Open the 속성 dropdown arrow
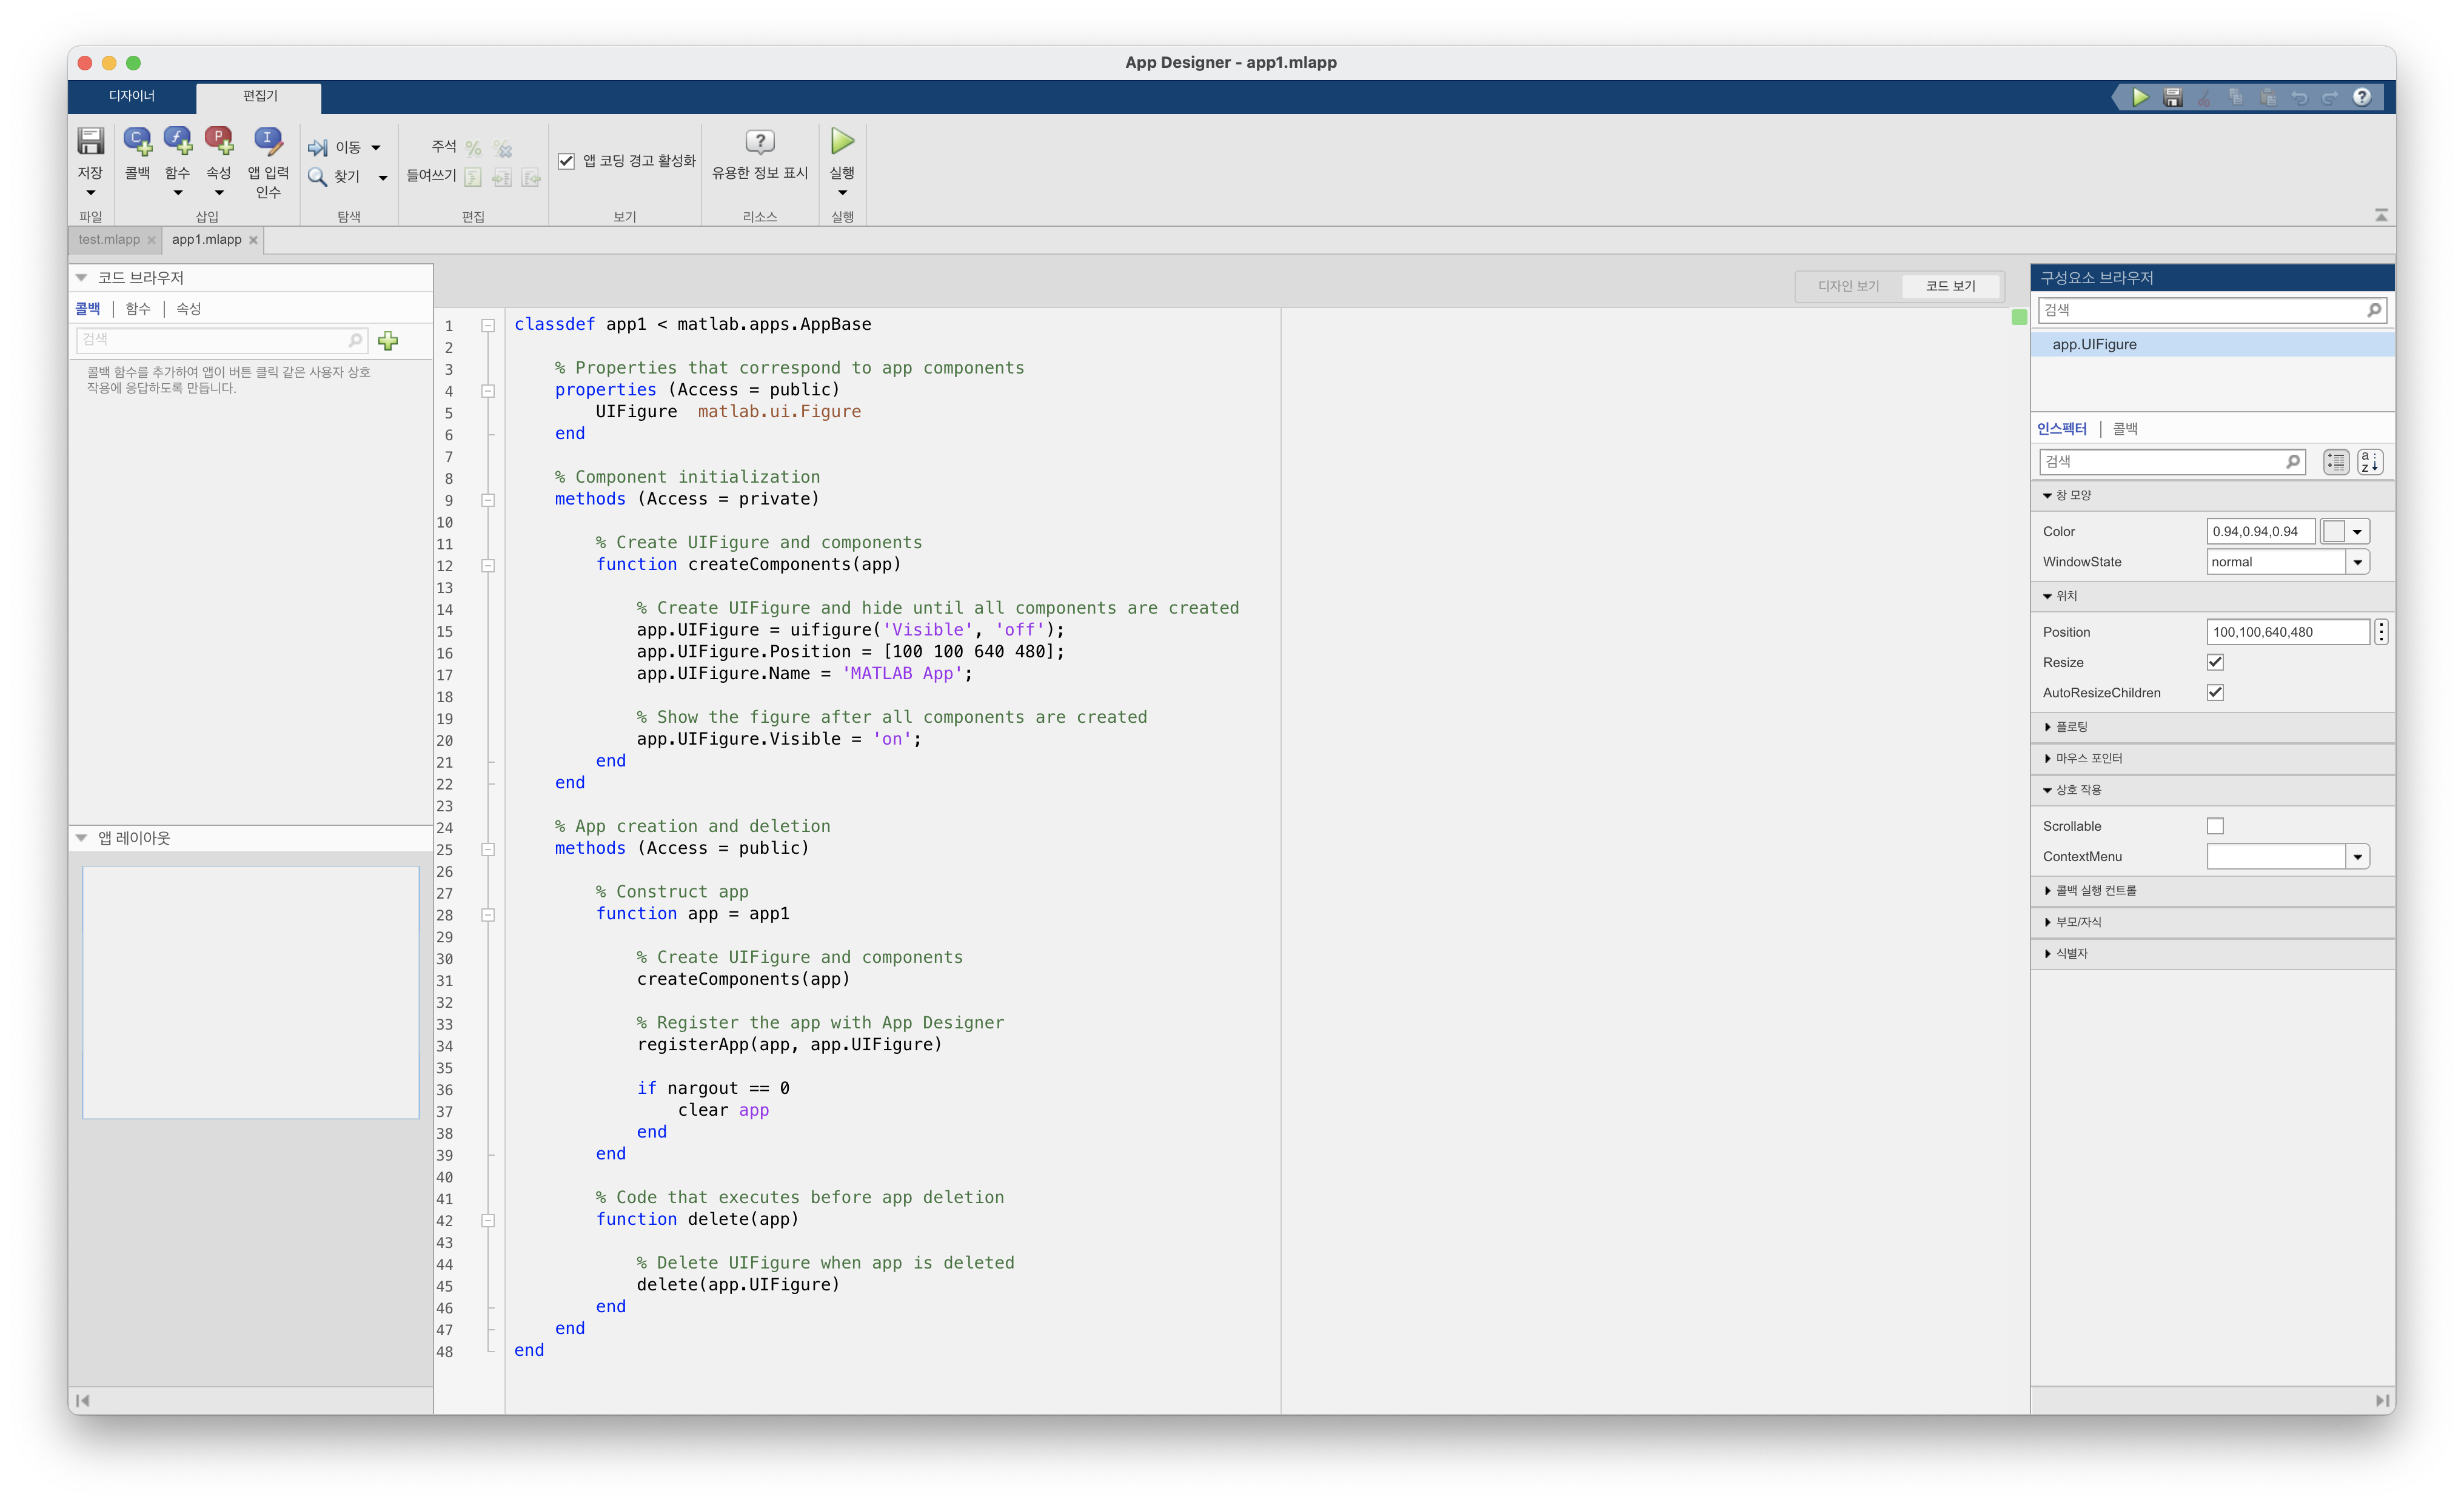This screenshot has width=2464, height=1505. pyautogui.click(x=219, y=193)
